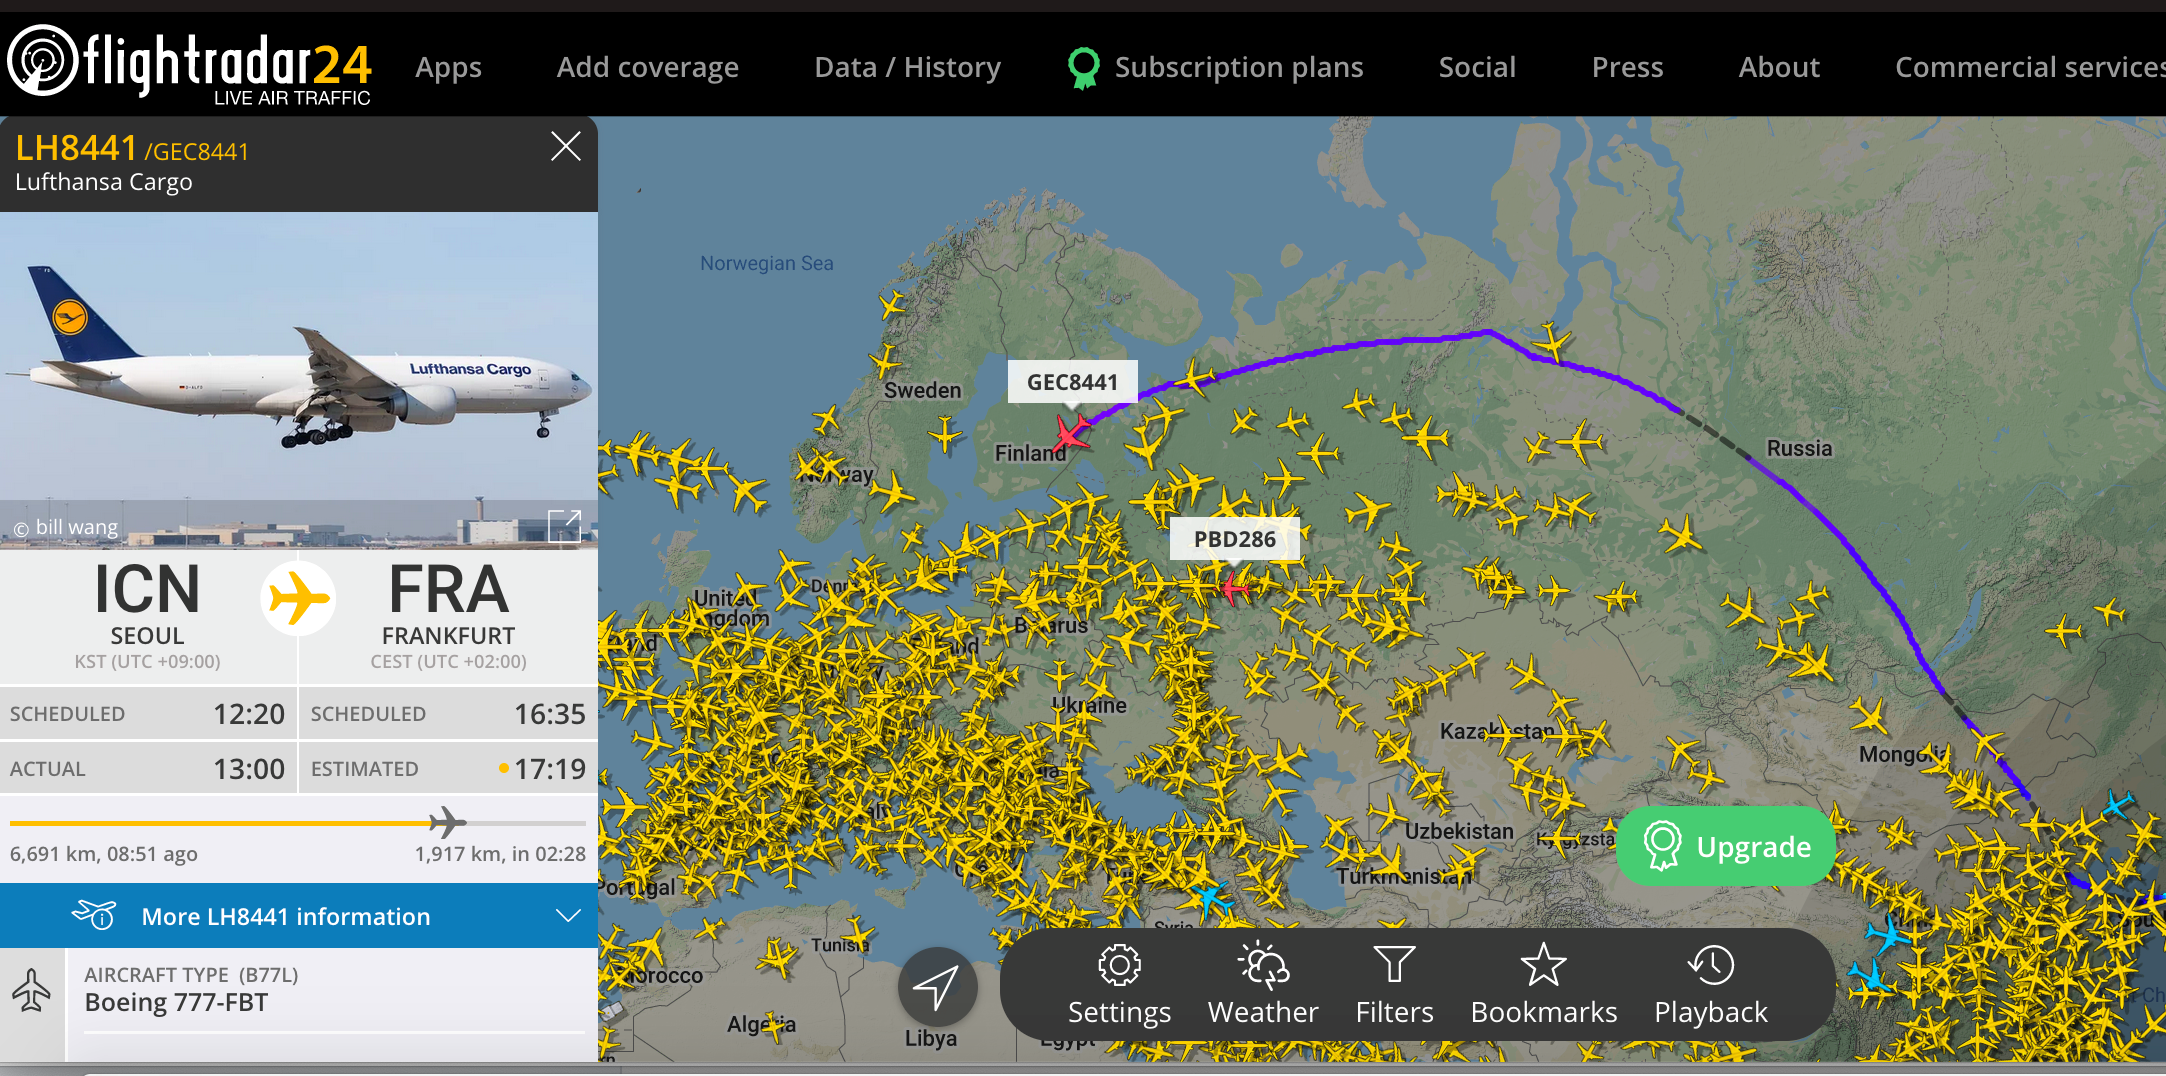Expand the aircraft photo to full size

click(564, 524)
